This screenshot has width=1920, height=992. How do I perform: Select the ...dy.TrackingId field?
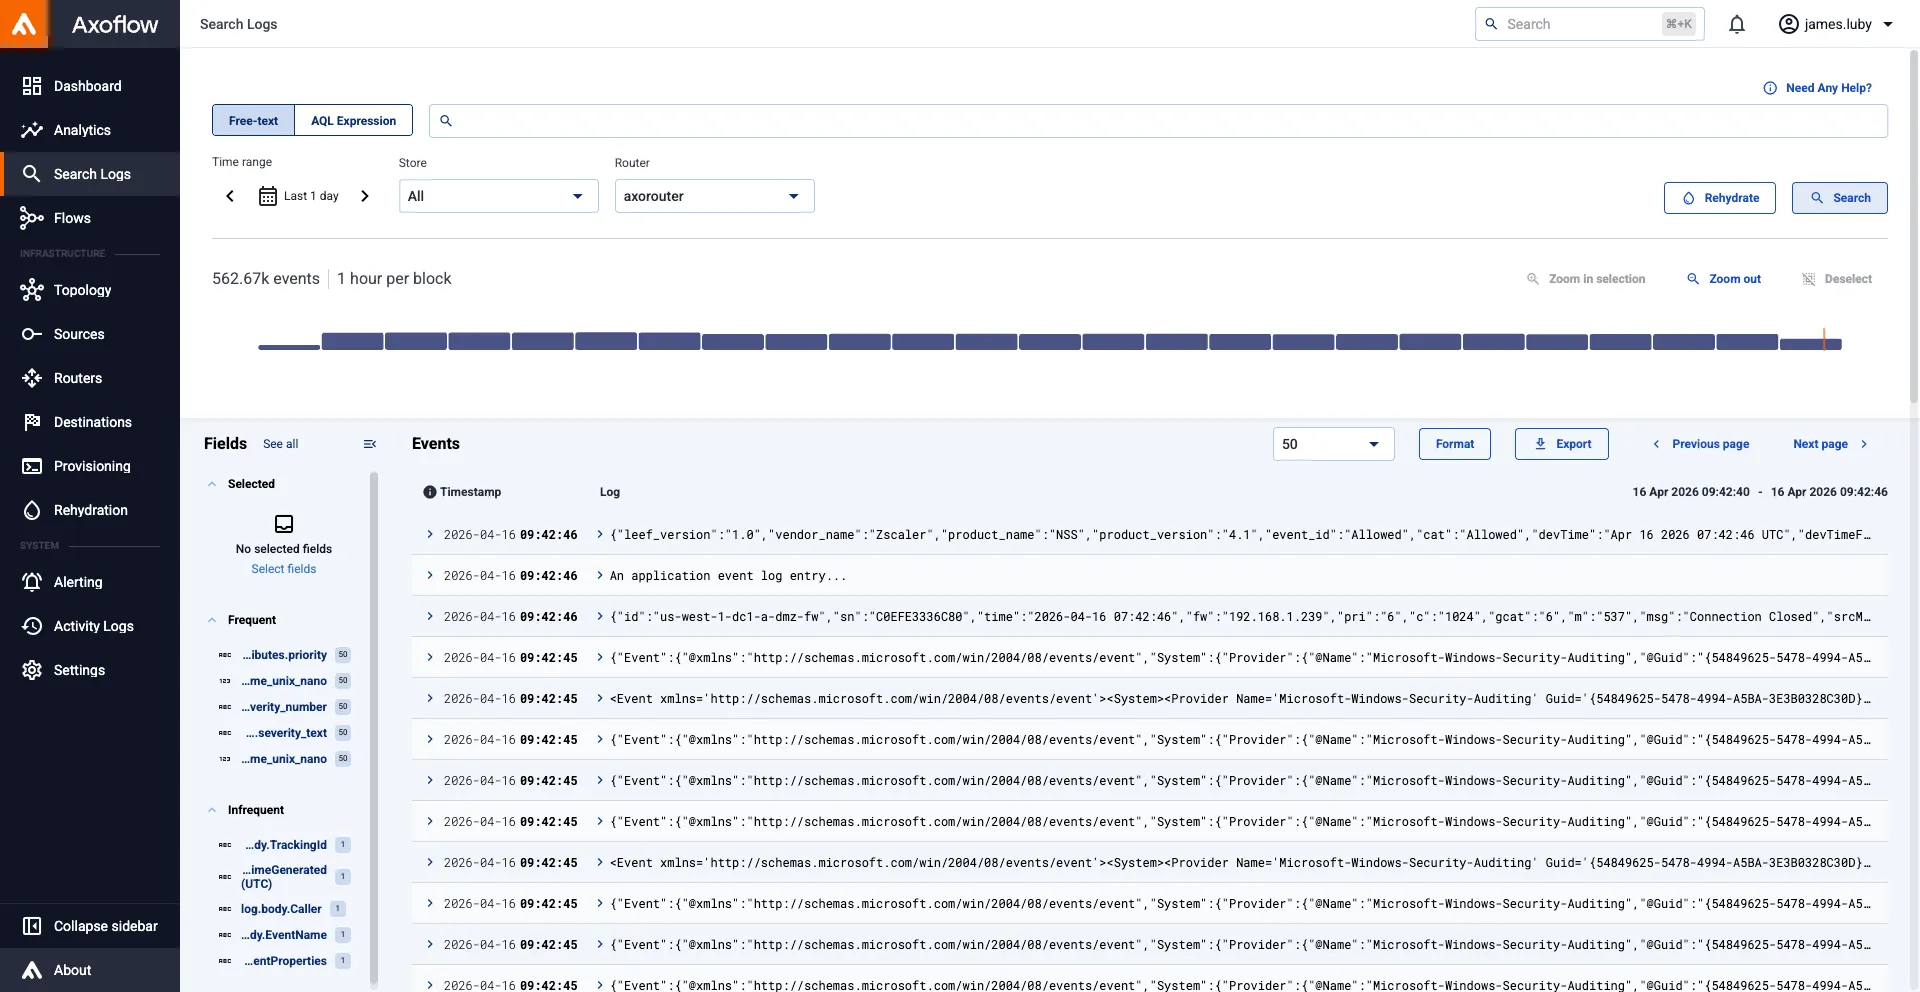pyautogui.click(x=284, y=845)
